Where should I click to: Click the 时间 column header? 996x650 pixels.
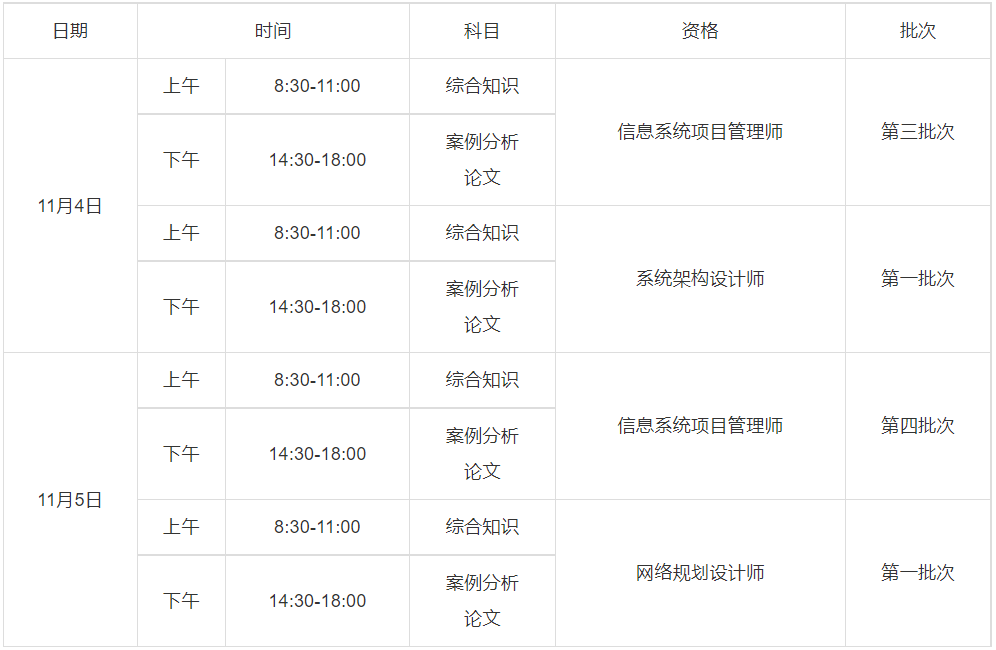[x=273, y=31]
